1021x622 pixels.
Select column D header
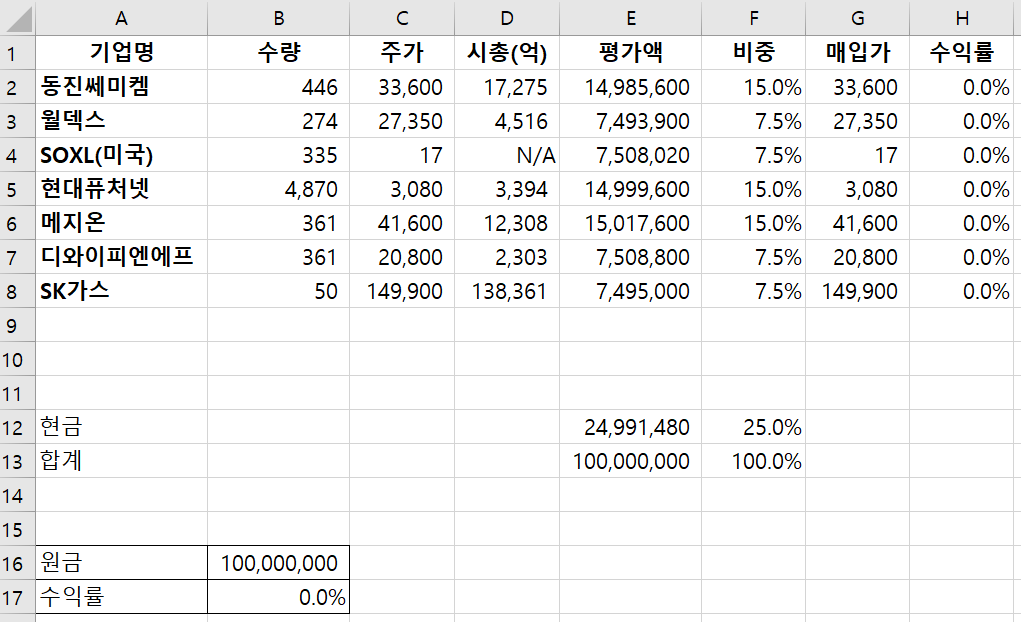coord(507,18)
